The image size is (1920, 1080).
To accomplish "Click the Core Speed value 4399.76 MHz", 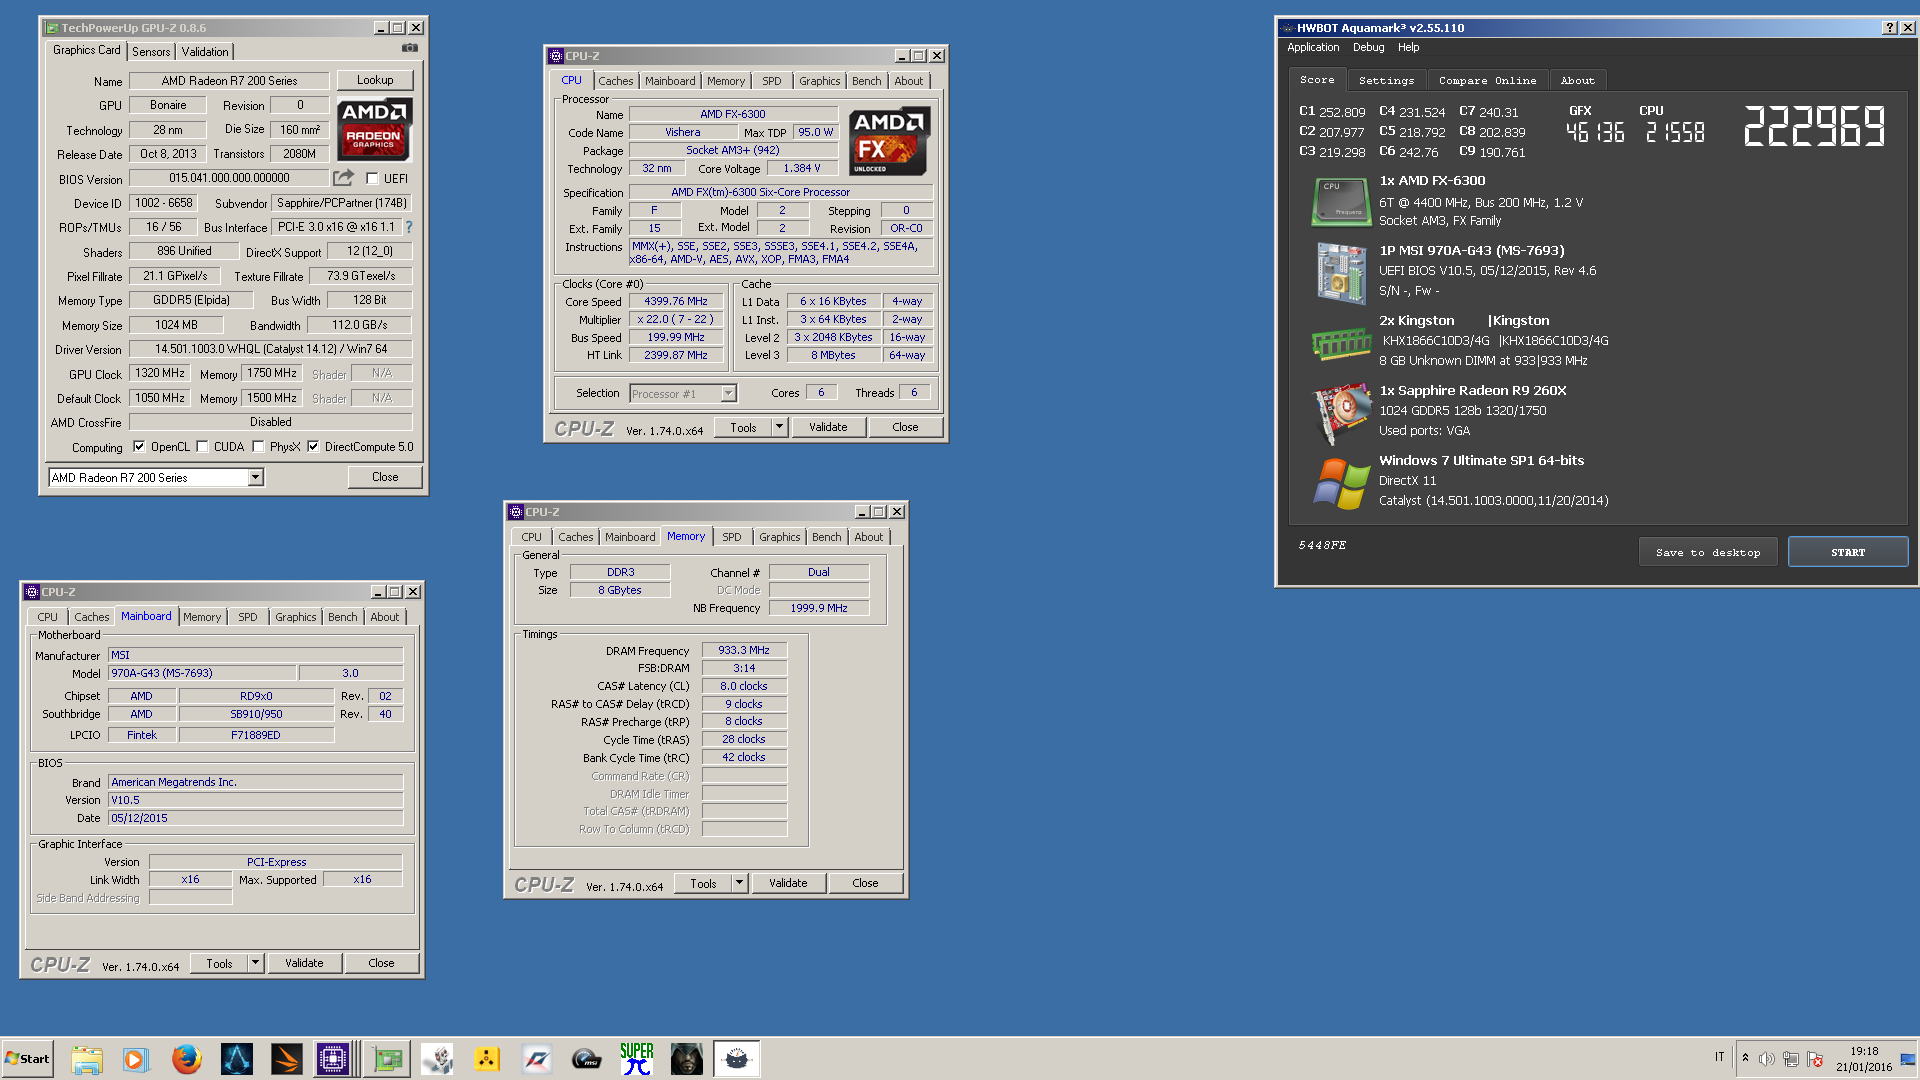I will point(675,301).
